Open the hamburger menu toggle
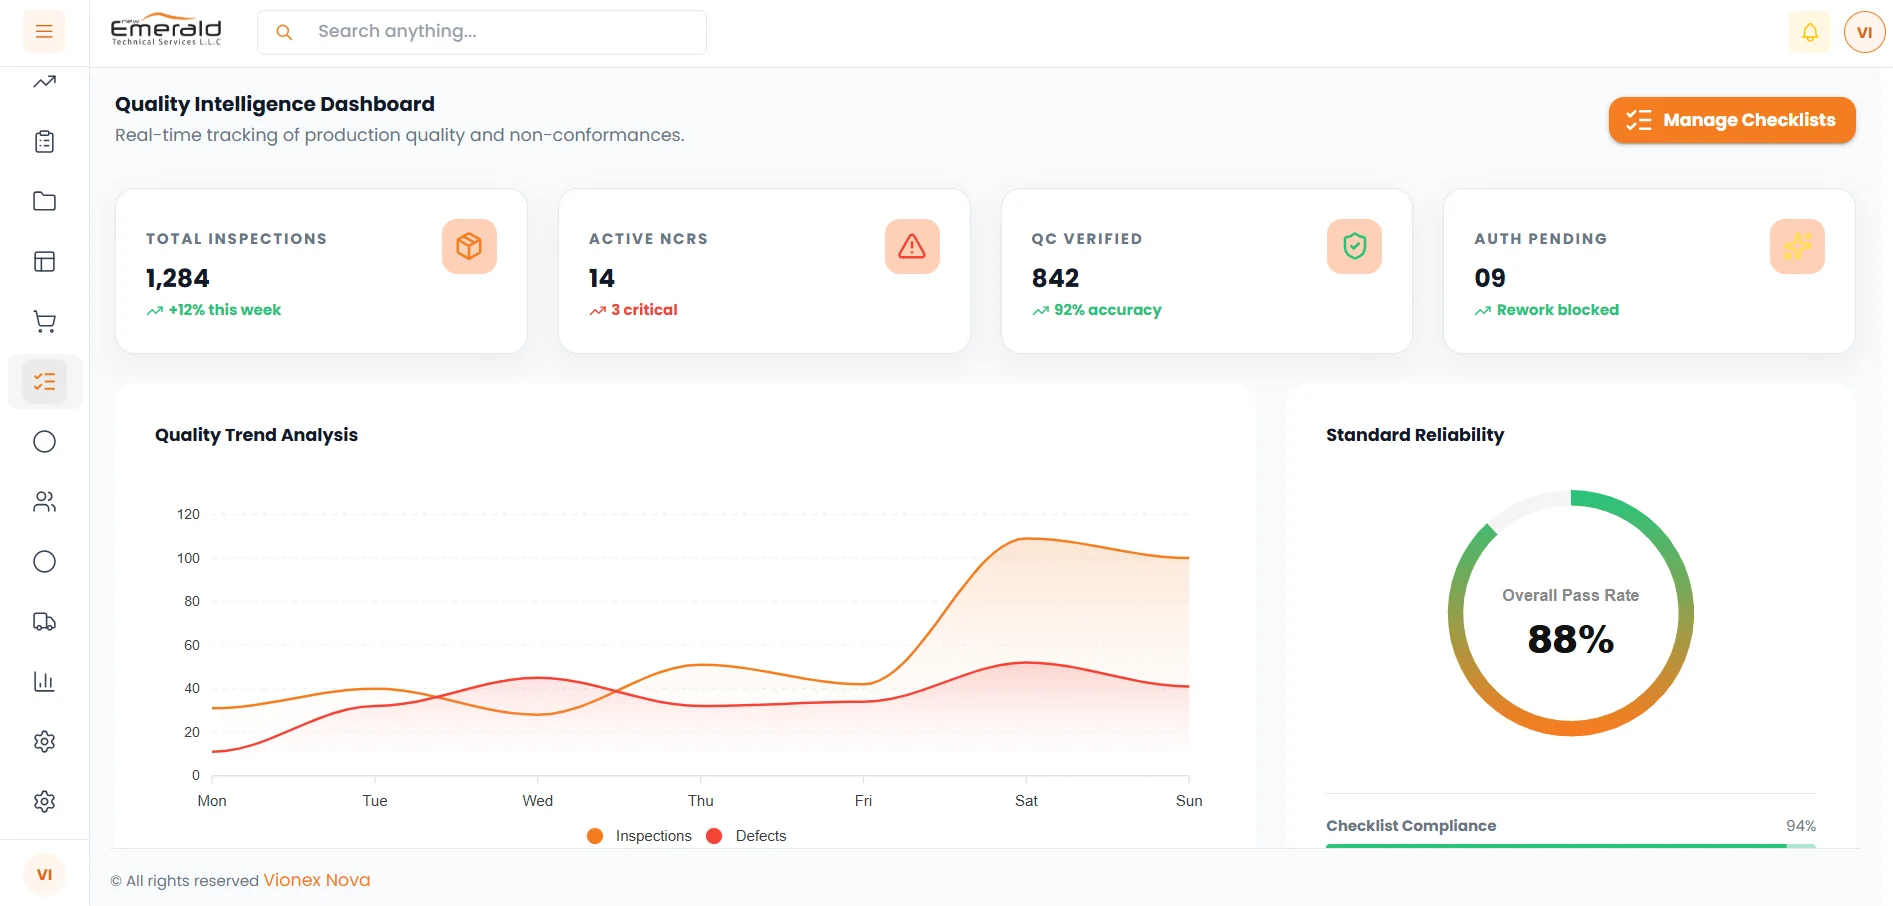Viewport: 1893px width, 906px height. pos(44,32)
